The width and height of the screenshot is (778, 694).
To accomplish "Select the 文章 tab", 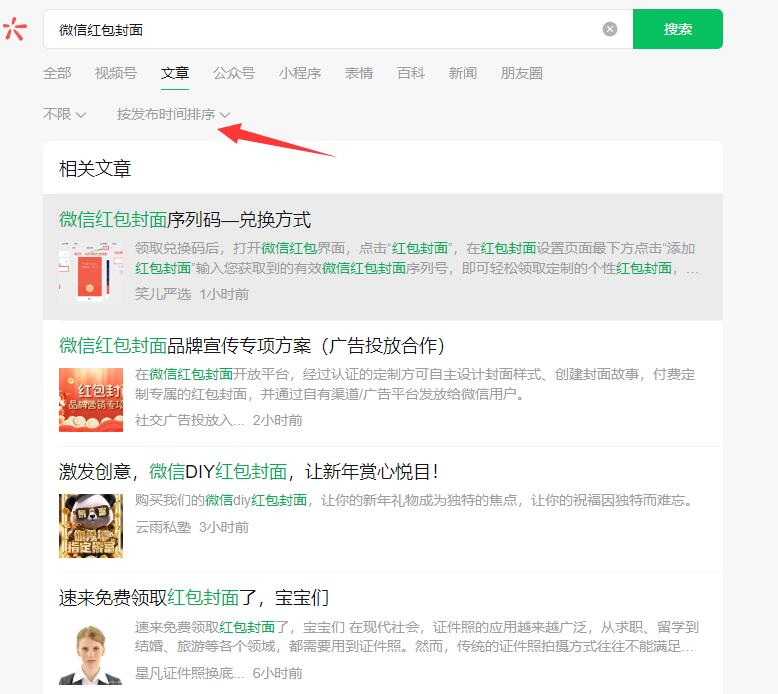I will [x=175, y=73].
